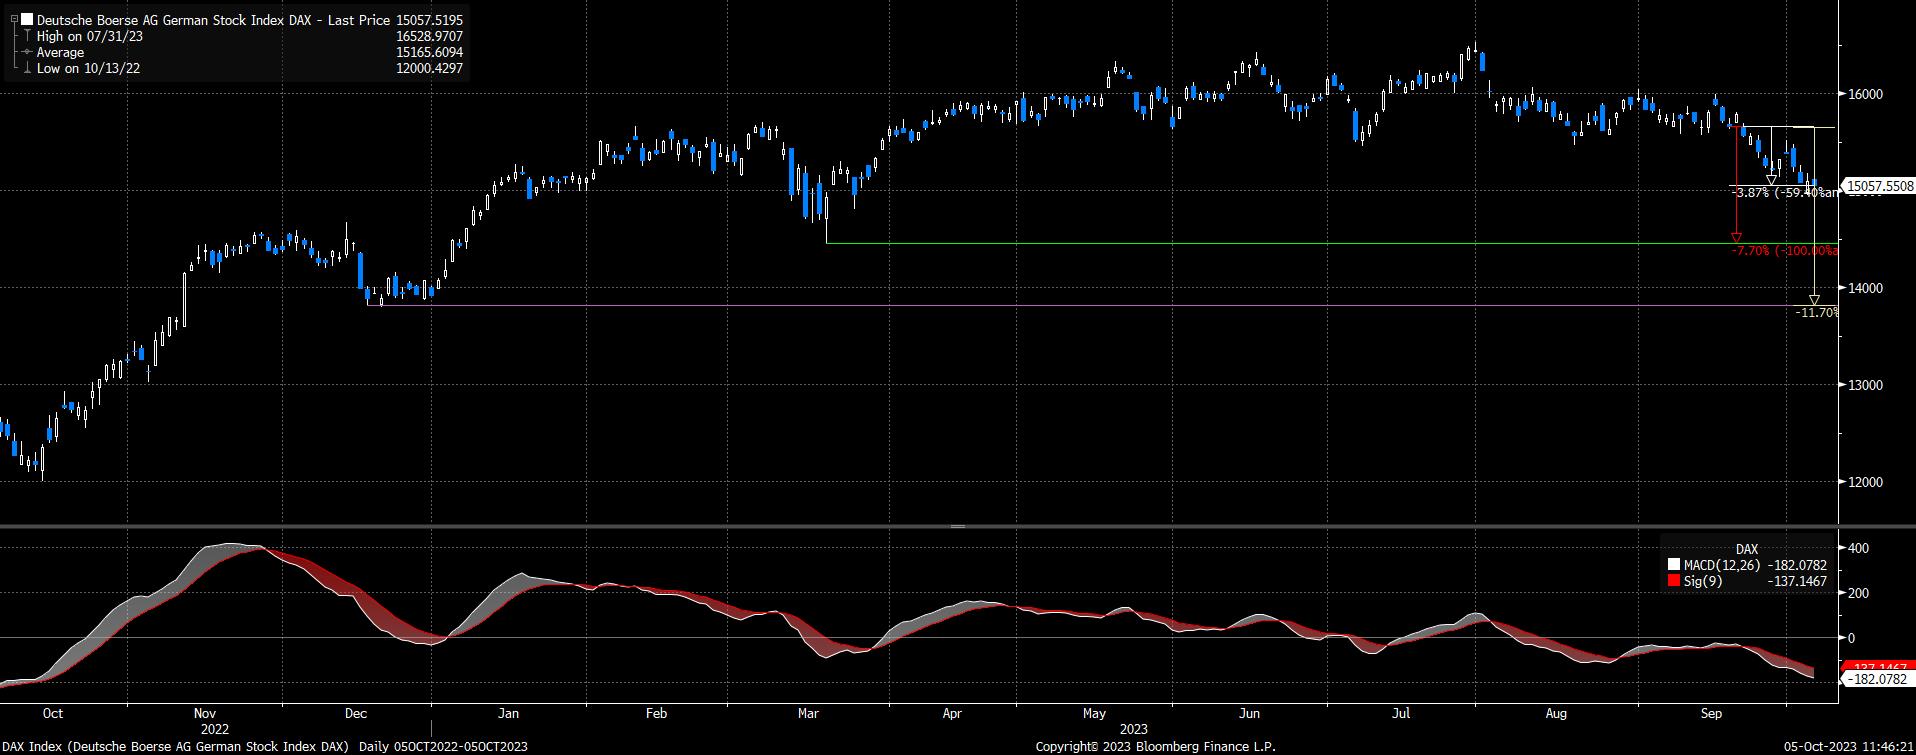Click the May label on the time axis
The image size is (1916, 755).
coord(1095,714)
